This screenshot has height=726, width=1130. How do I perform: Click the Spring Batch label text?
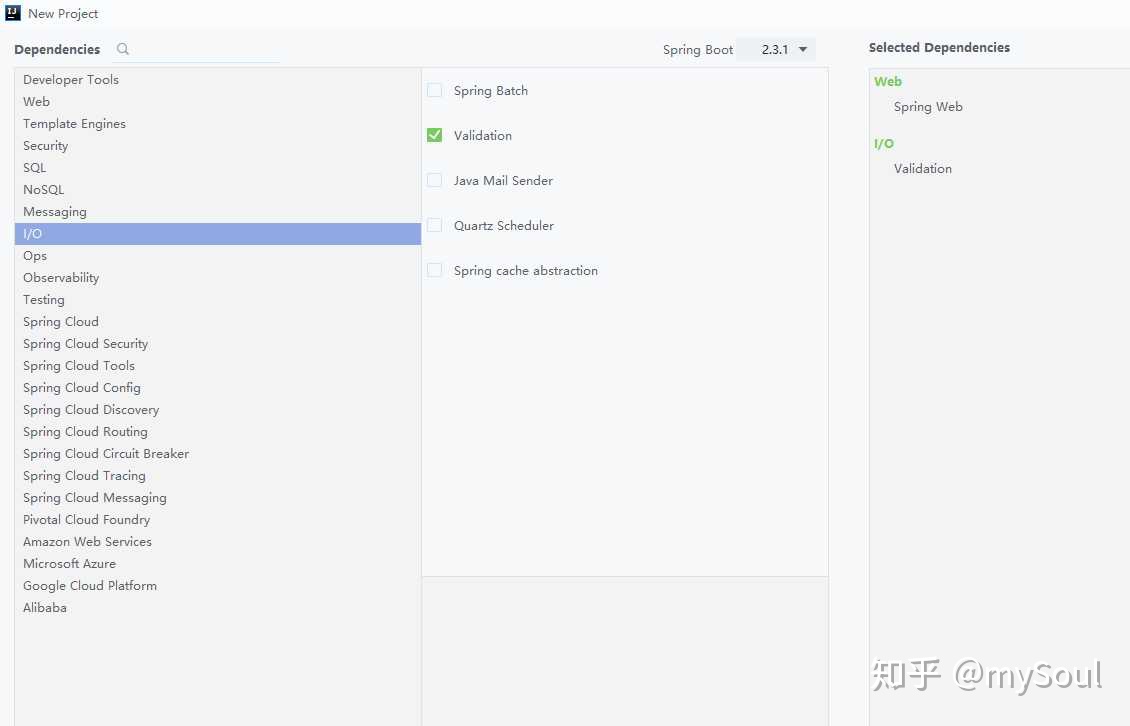coord(491,90)
